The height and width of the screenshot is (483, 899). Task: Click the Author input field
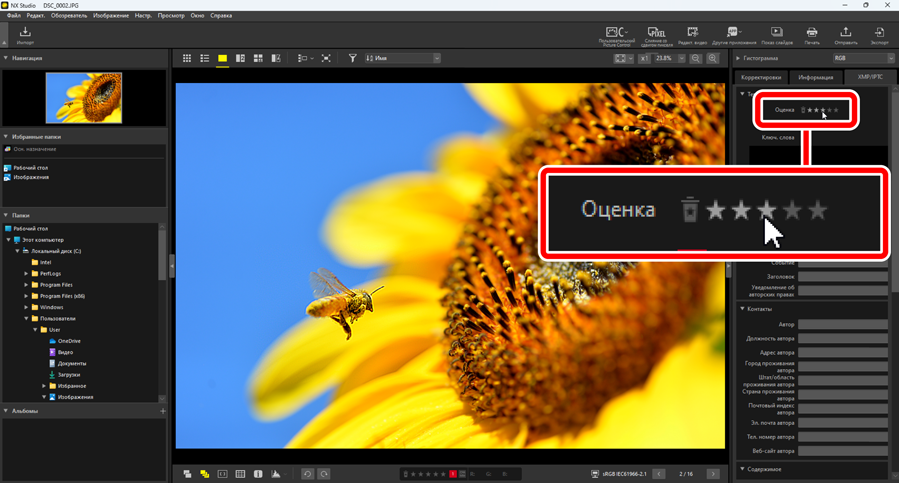tap(842, 324)
